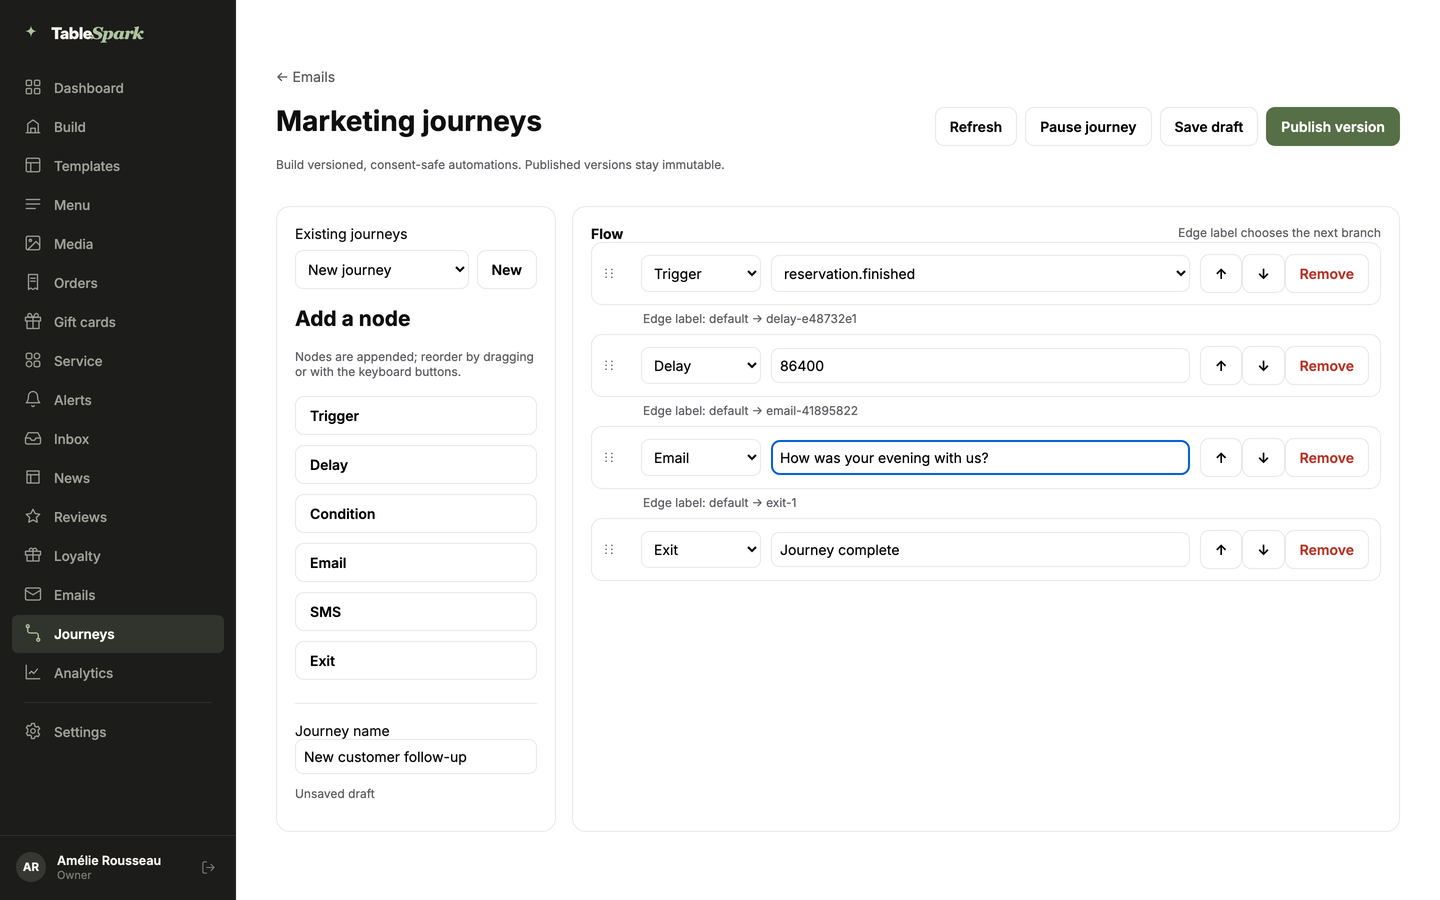The image size is (1440, 900).
Task: Move the Trigger node up with its arrow
Action: [x=1221, y=274]
